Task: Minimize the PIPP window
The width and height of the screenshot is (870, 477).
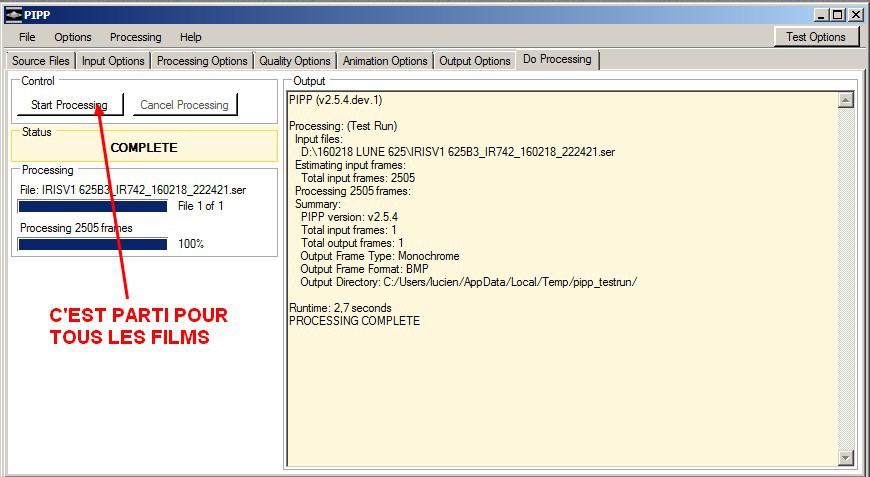Action: click(822, 15)
